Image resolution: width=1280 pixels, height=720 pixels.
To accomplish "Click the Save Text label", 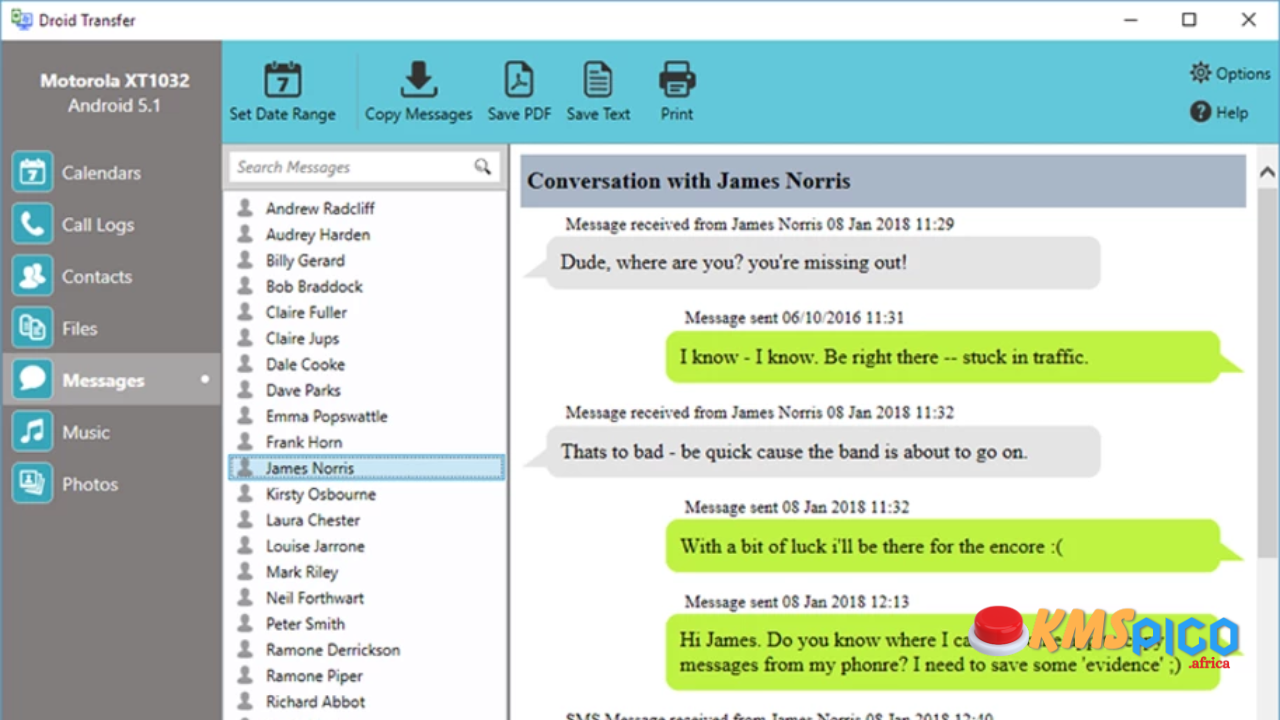I will point(598,114).
